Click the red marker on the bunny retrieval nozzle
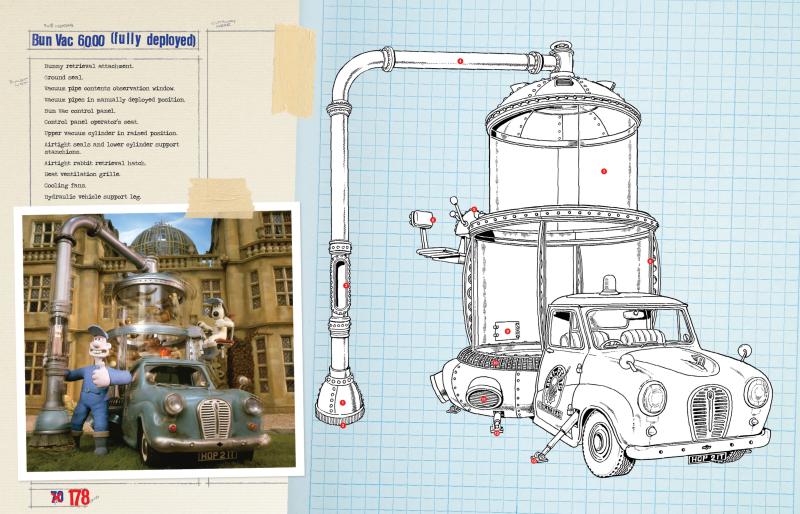This screenshot has height=514, width=800. (342, 402)
